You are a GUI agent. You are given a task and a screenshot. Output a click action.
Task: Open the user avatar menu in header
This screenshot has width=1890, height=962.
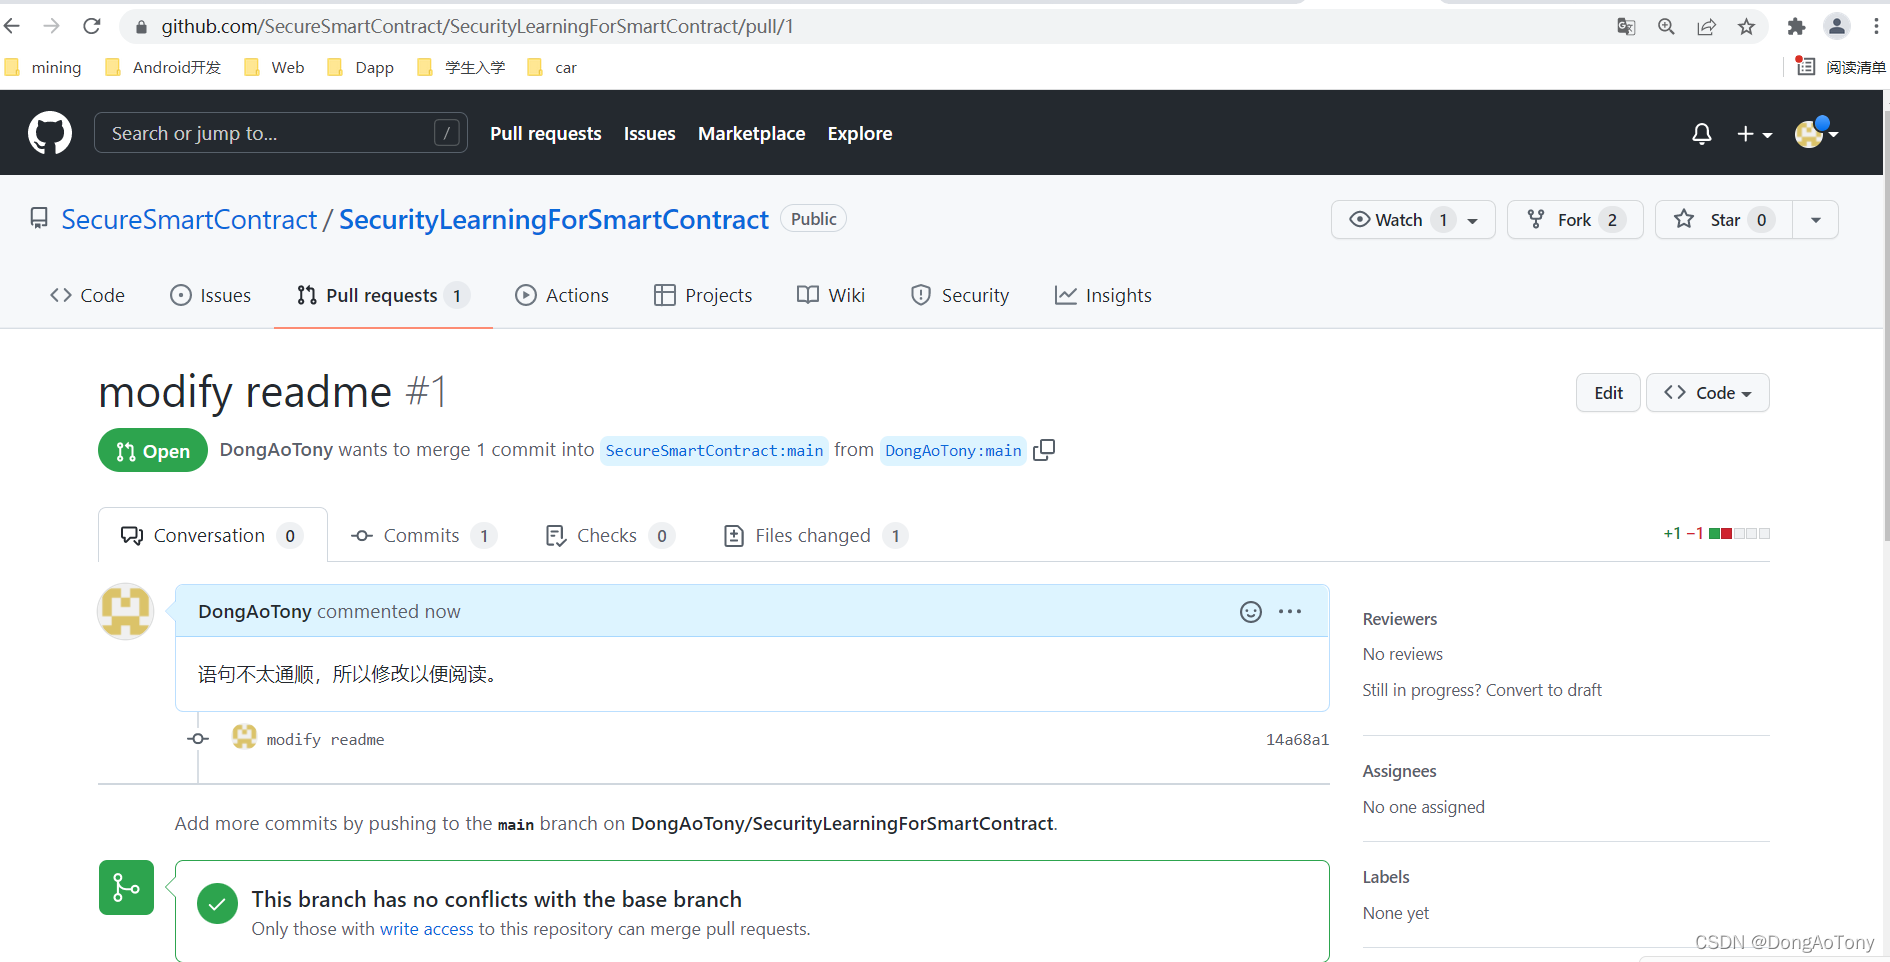pos(1816,132)
